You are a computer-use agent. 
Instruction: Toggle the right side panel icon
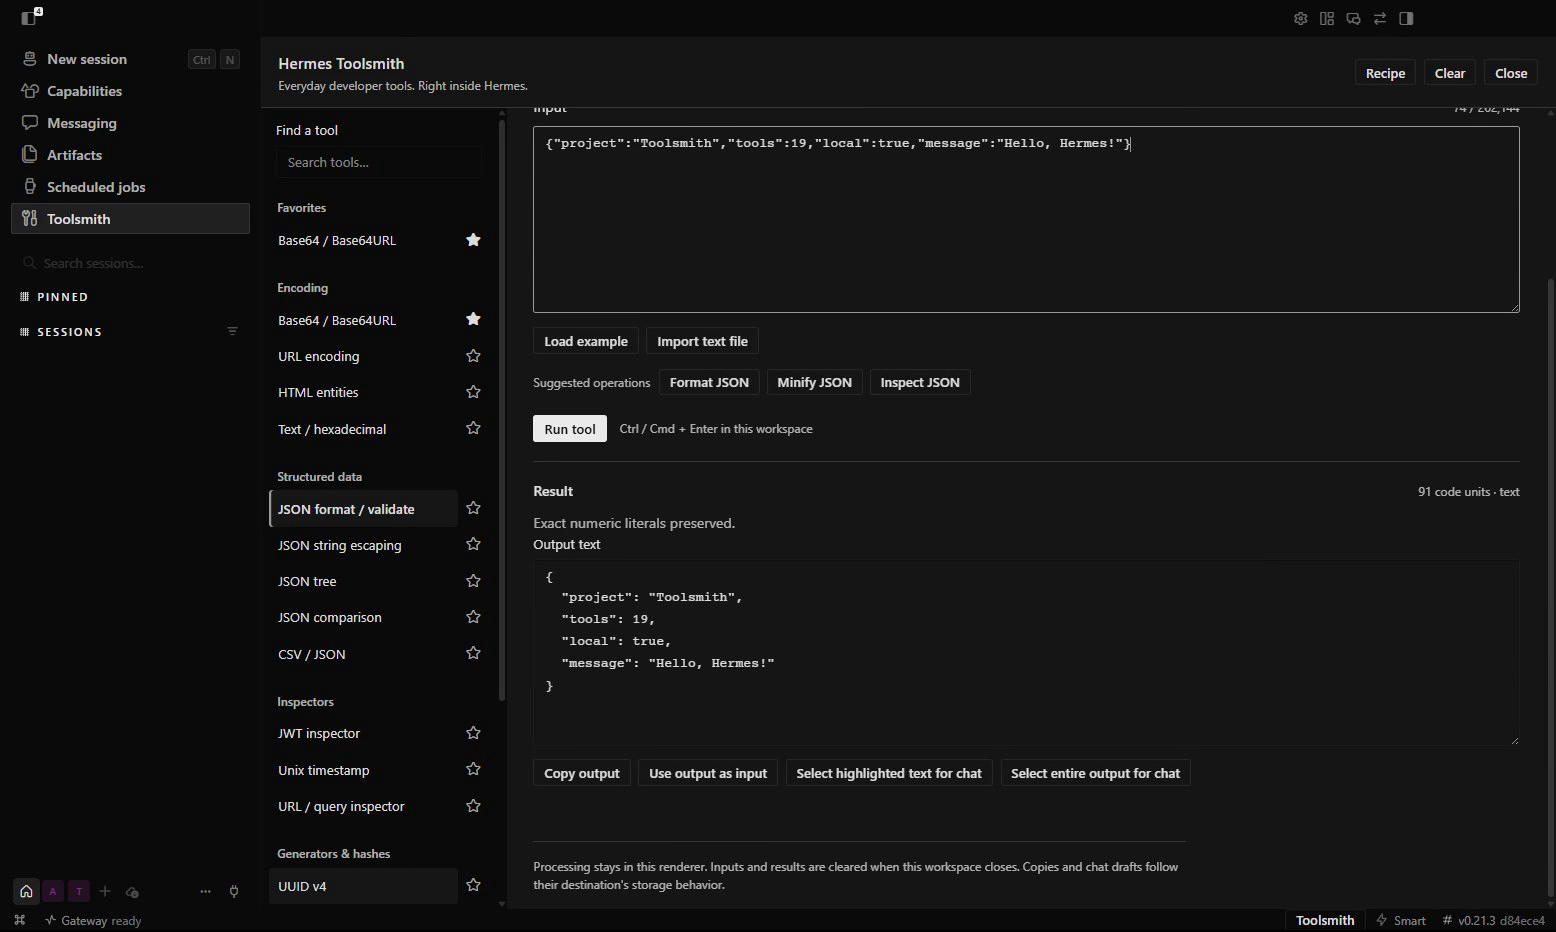click(x=1406, y=18)
